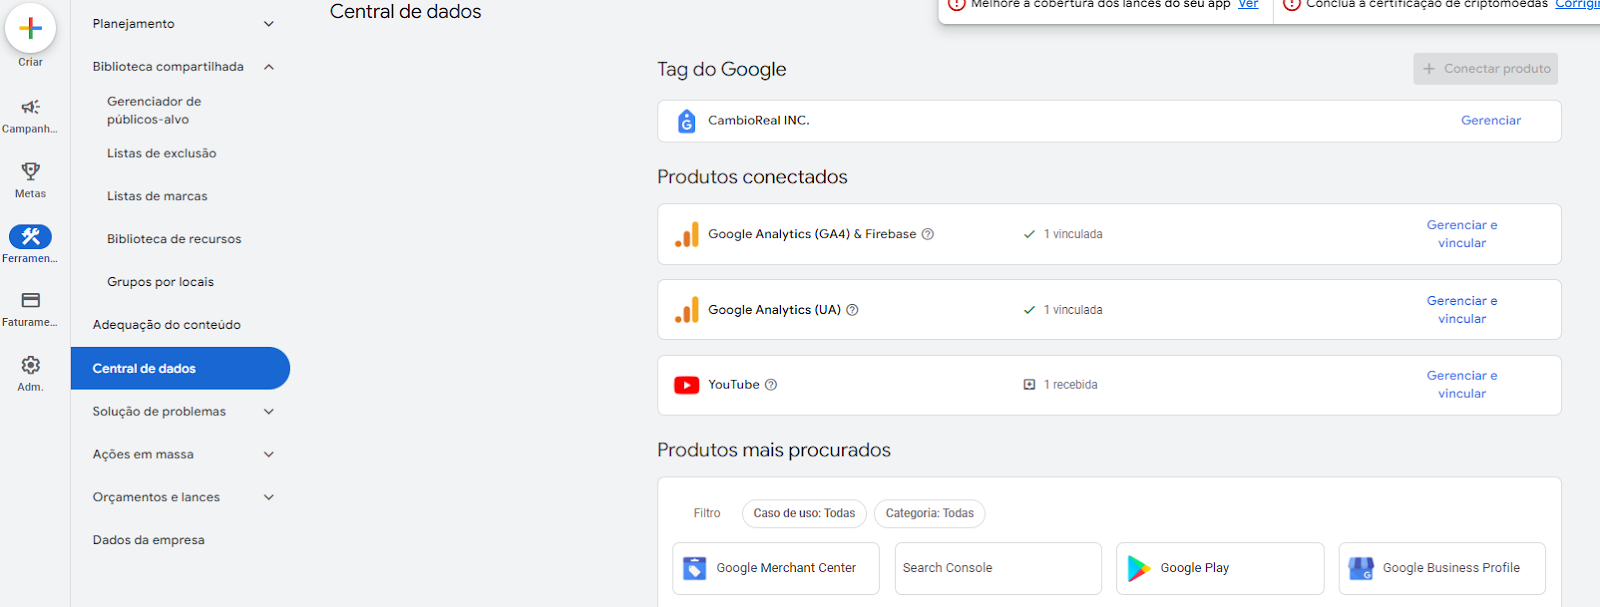Expand Ações em massa section
This screenshot has height=607, width=1600.
268,455
